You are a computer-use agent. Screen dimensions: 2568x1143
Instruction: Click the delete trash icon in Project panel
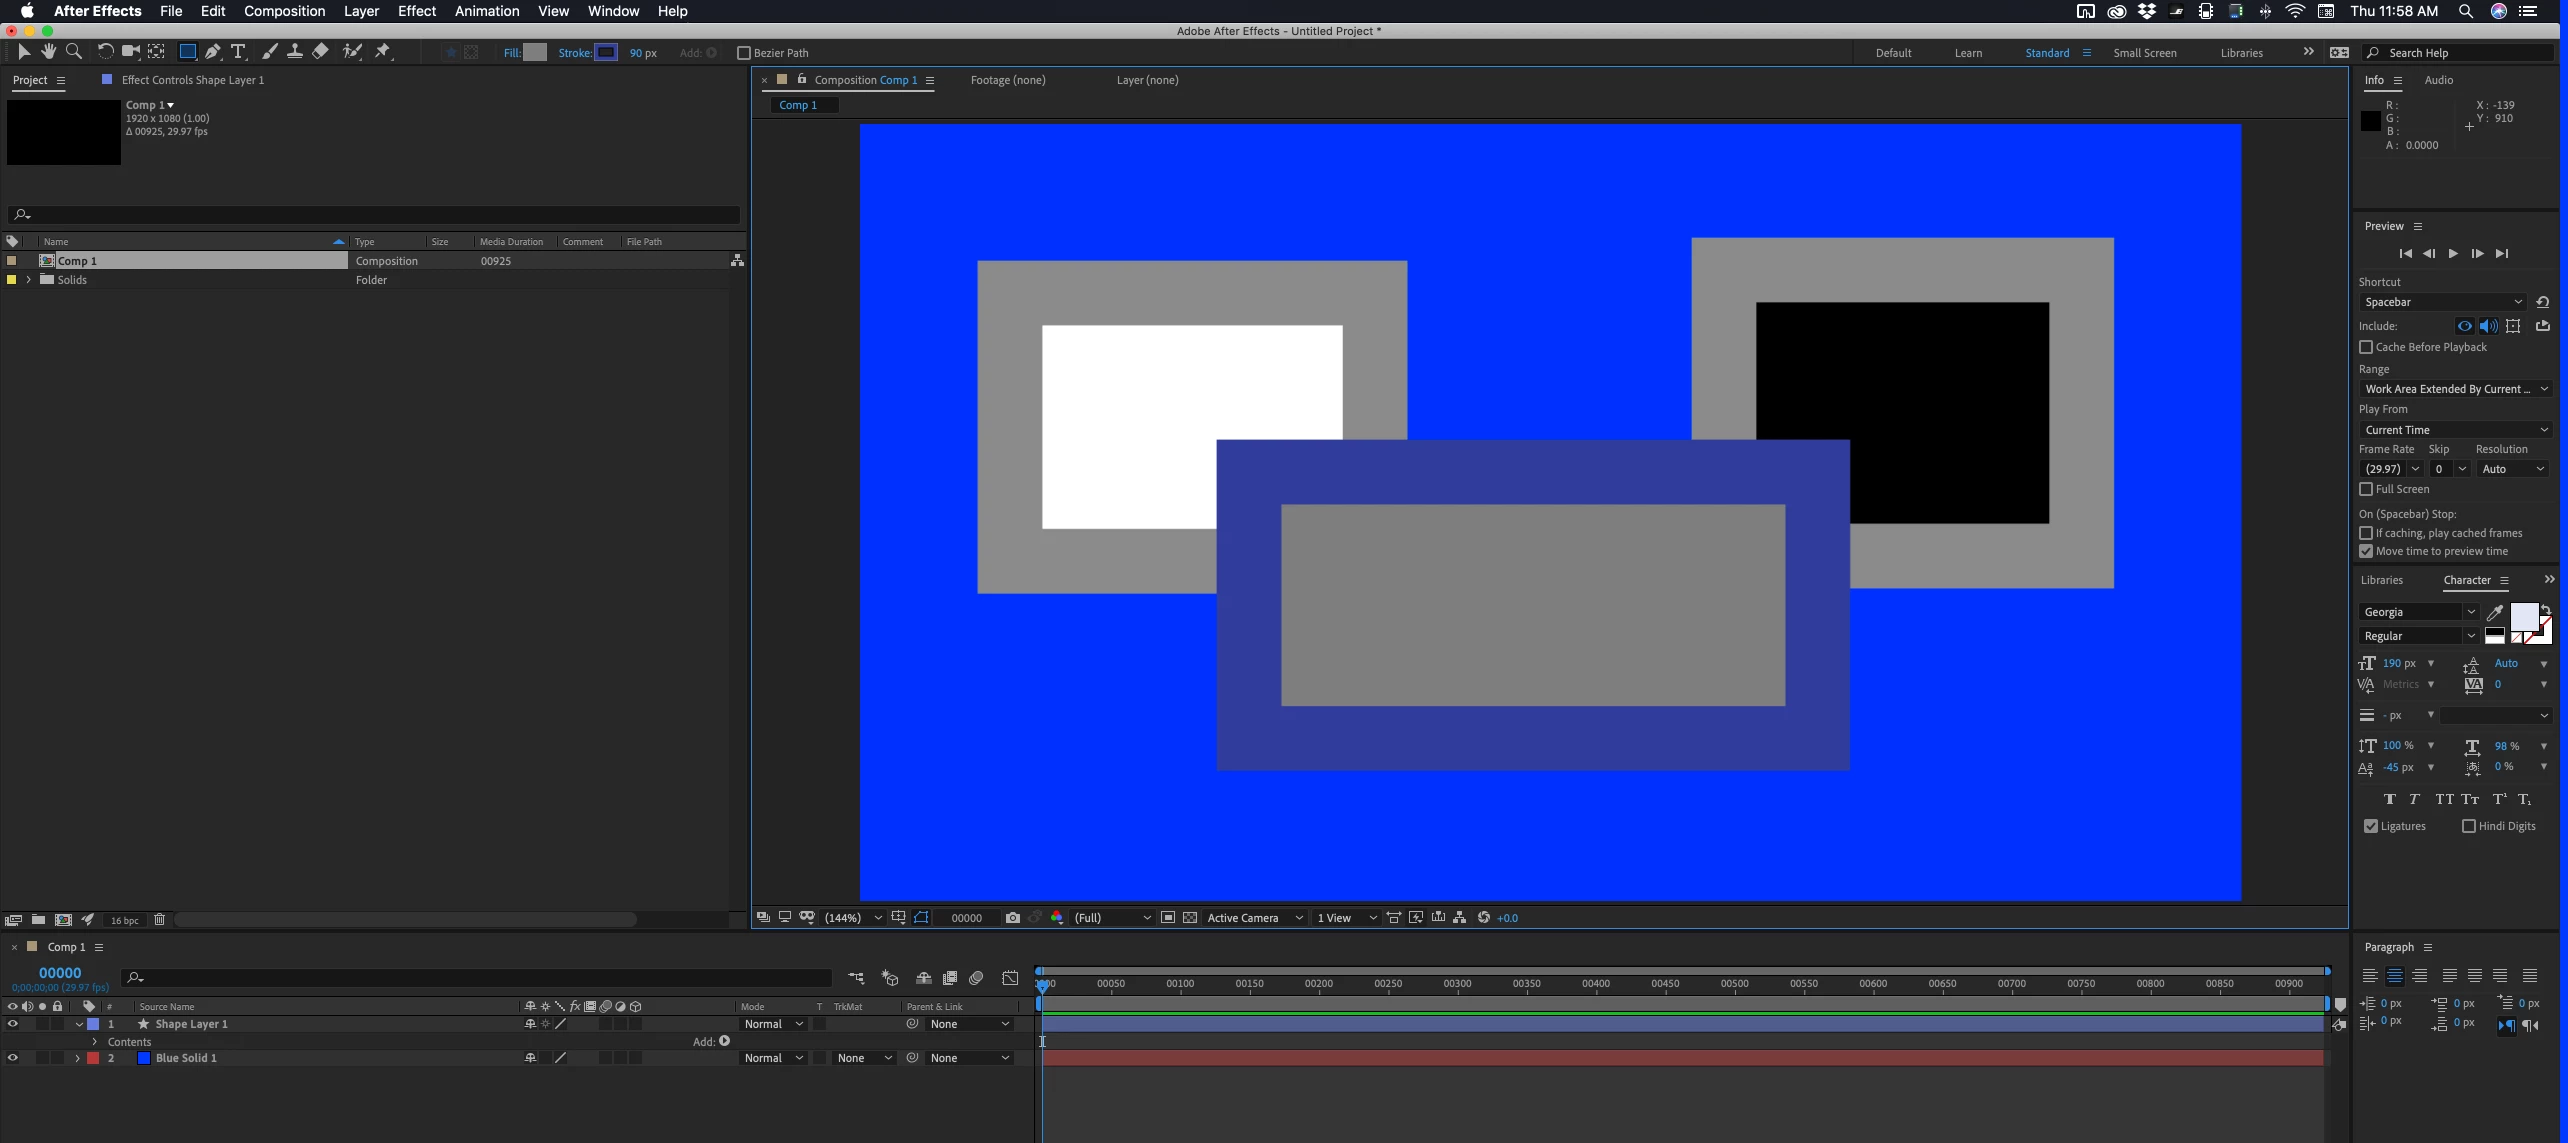point(159,920)
